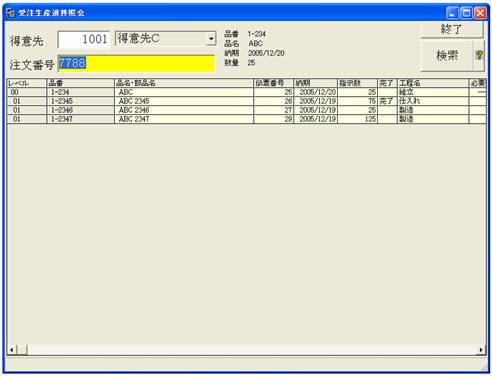Click the 納期 column header in table
This screenshot has width=492, height=376.
pyautogui.click(x=316, y=83)
